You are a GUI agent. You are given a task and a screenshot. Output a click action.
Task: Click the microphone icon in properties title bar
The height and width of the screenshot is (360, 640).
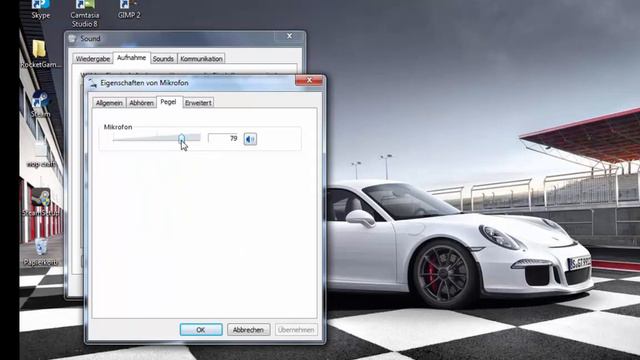coord(93,83)
